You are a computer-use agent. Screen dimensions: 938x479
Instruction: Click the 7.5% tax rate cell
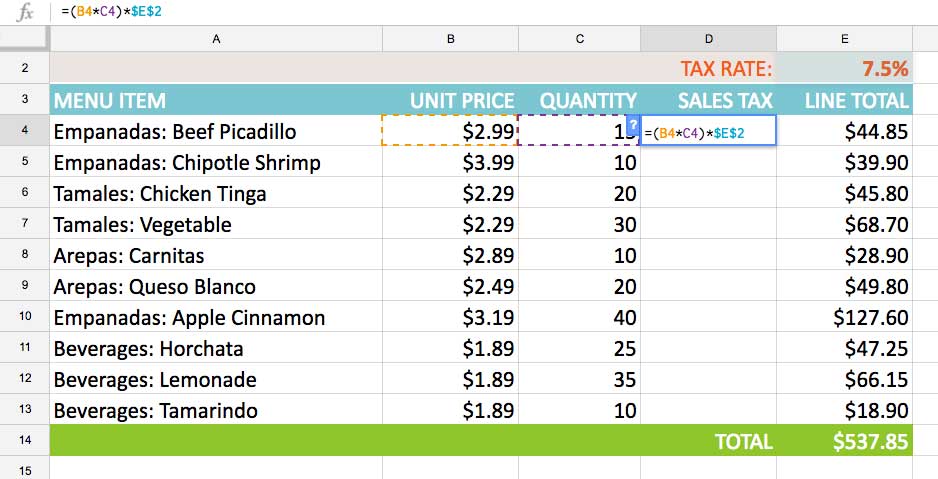pos(845,68)
